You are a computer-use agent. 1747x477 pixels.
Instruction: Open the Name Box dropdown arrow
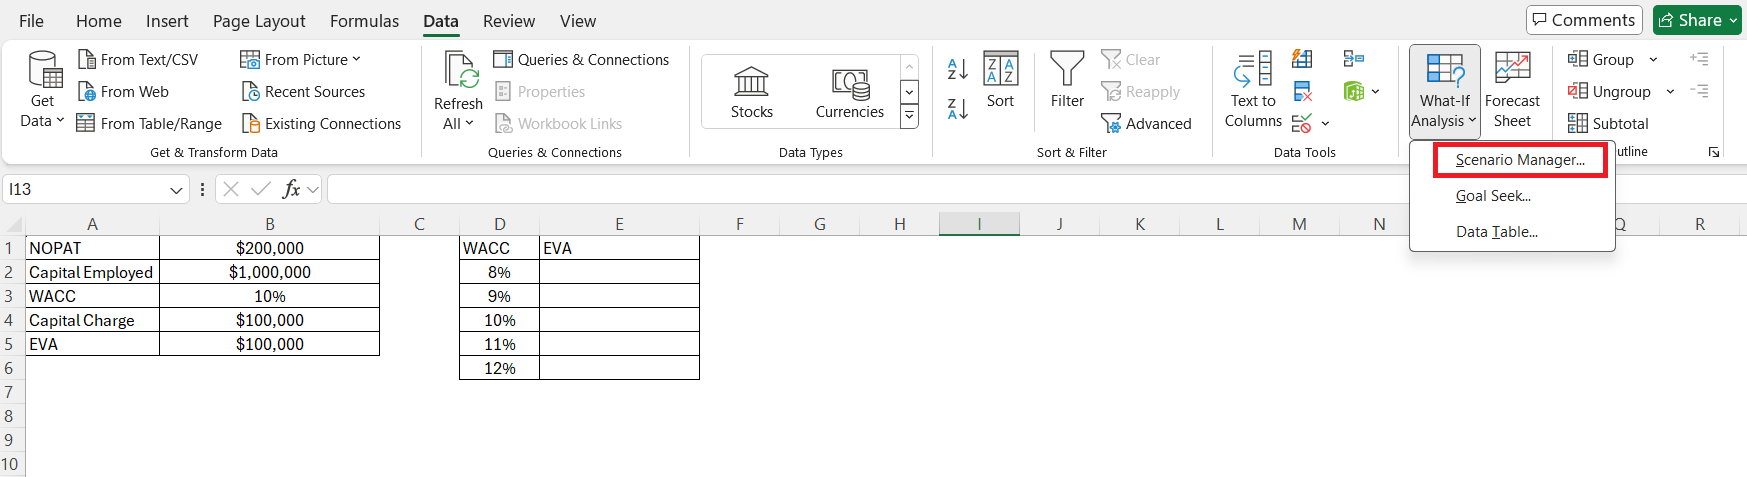[x=177, y=189]
